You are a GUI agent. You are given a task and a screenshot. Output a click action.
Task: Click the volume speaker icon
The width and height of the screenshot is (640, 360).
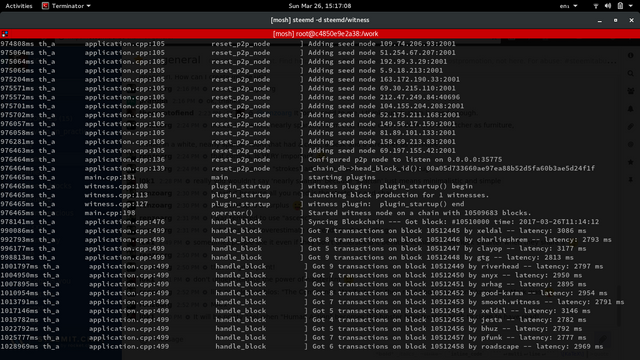[608, 6]
